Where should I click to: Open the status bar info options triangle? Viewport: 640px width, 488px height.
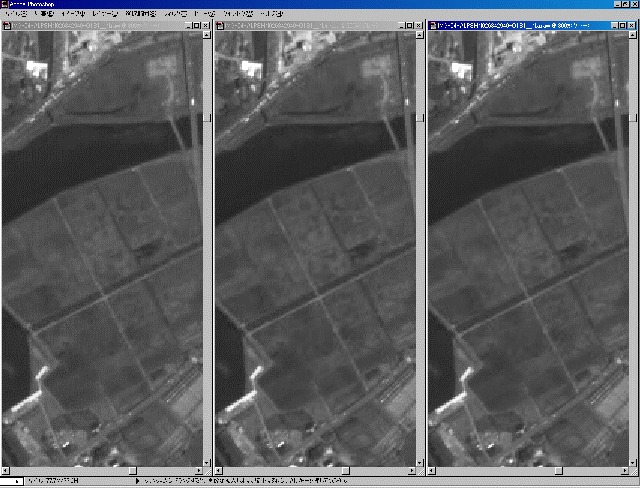[138, 481]
